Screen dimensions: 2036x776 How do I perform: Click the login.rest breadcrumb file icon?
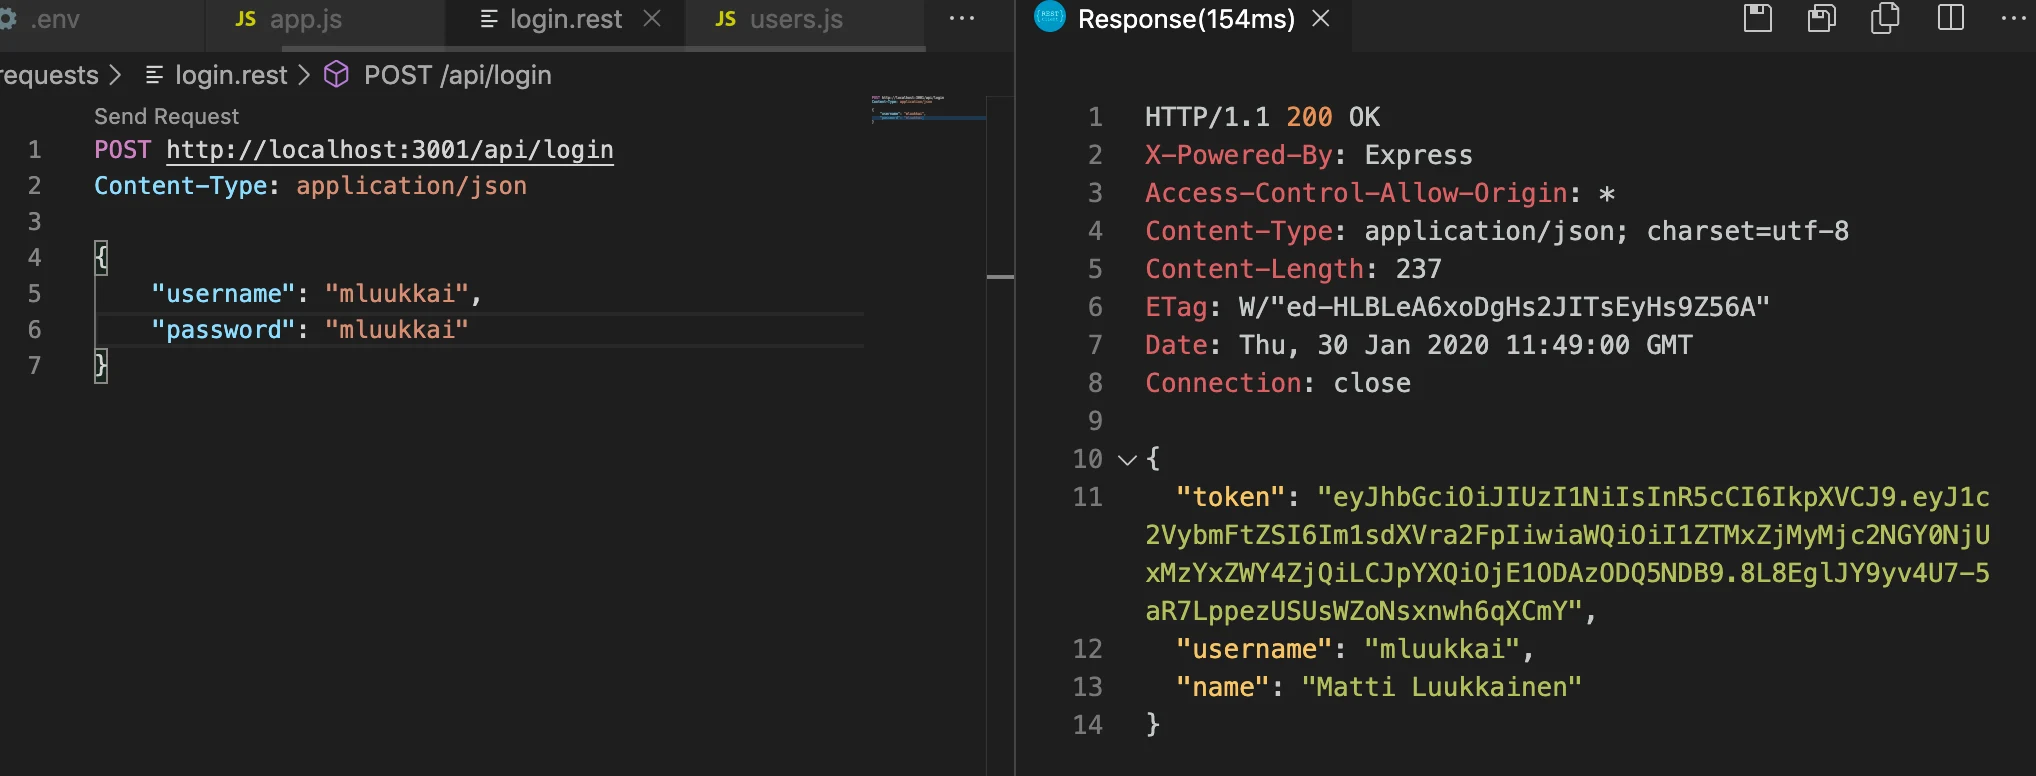154,75
